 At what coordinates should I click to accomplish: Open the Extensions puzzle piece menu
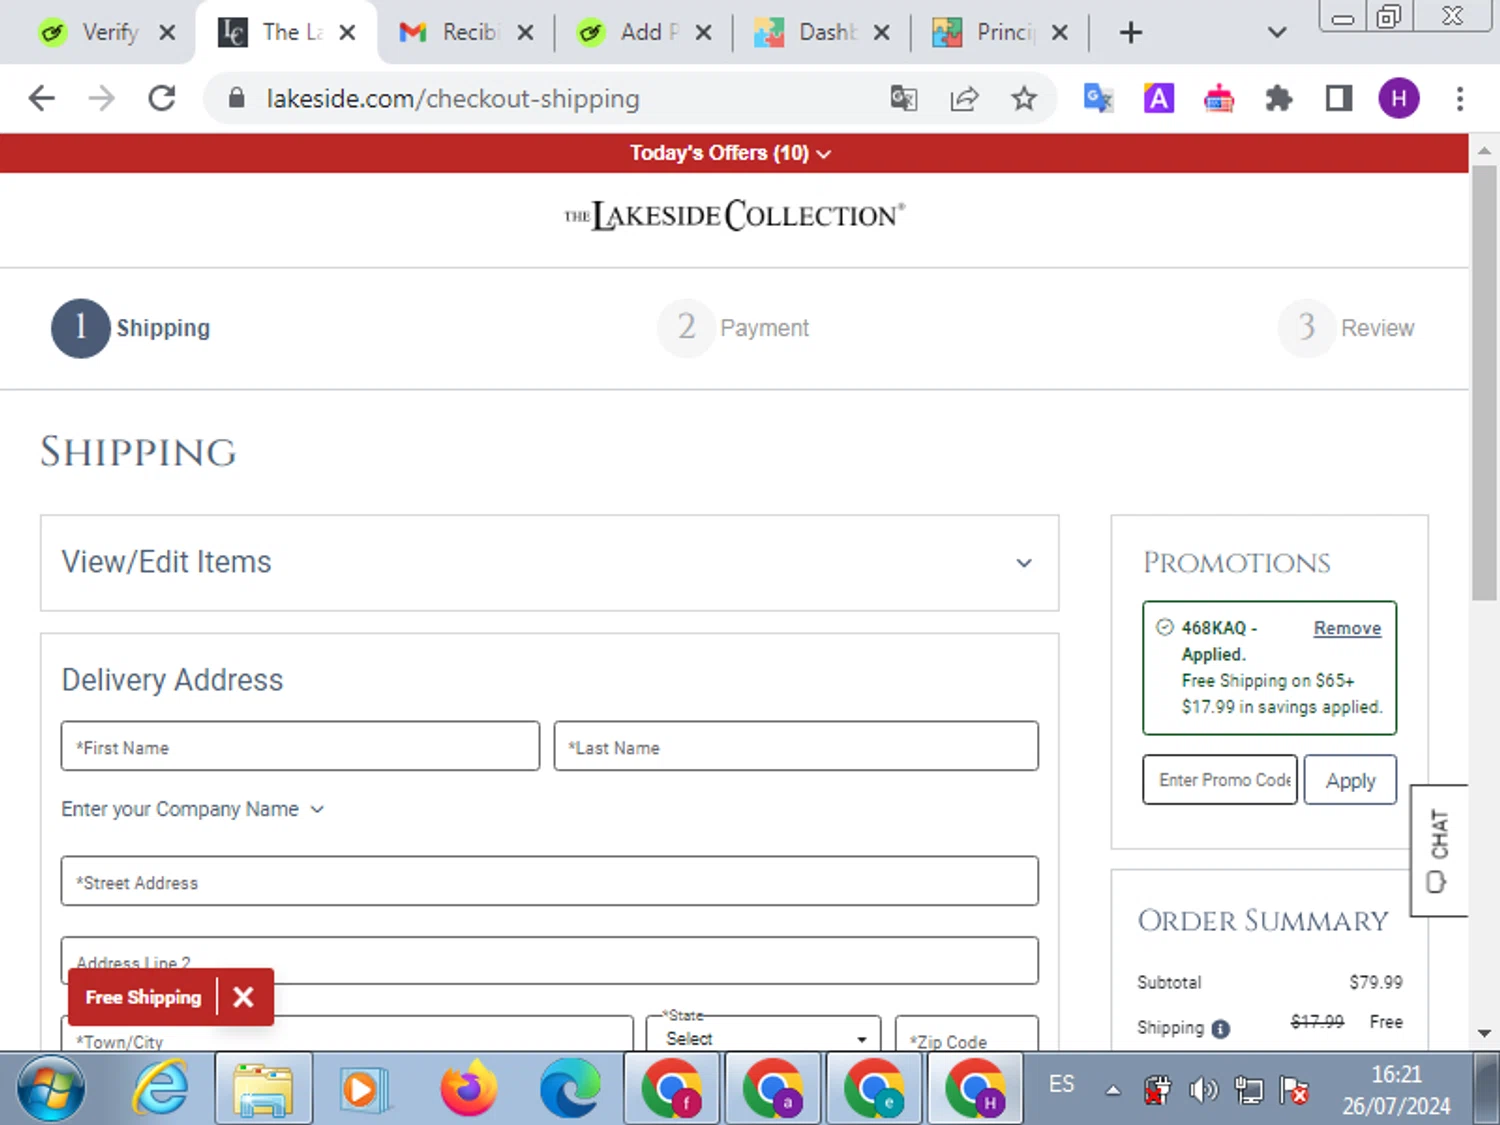tap(1279, 98)
